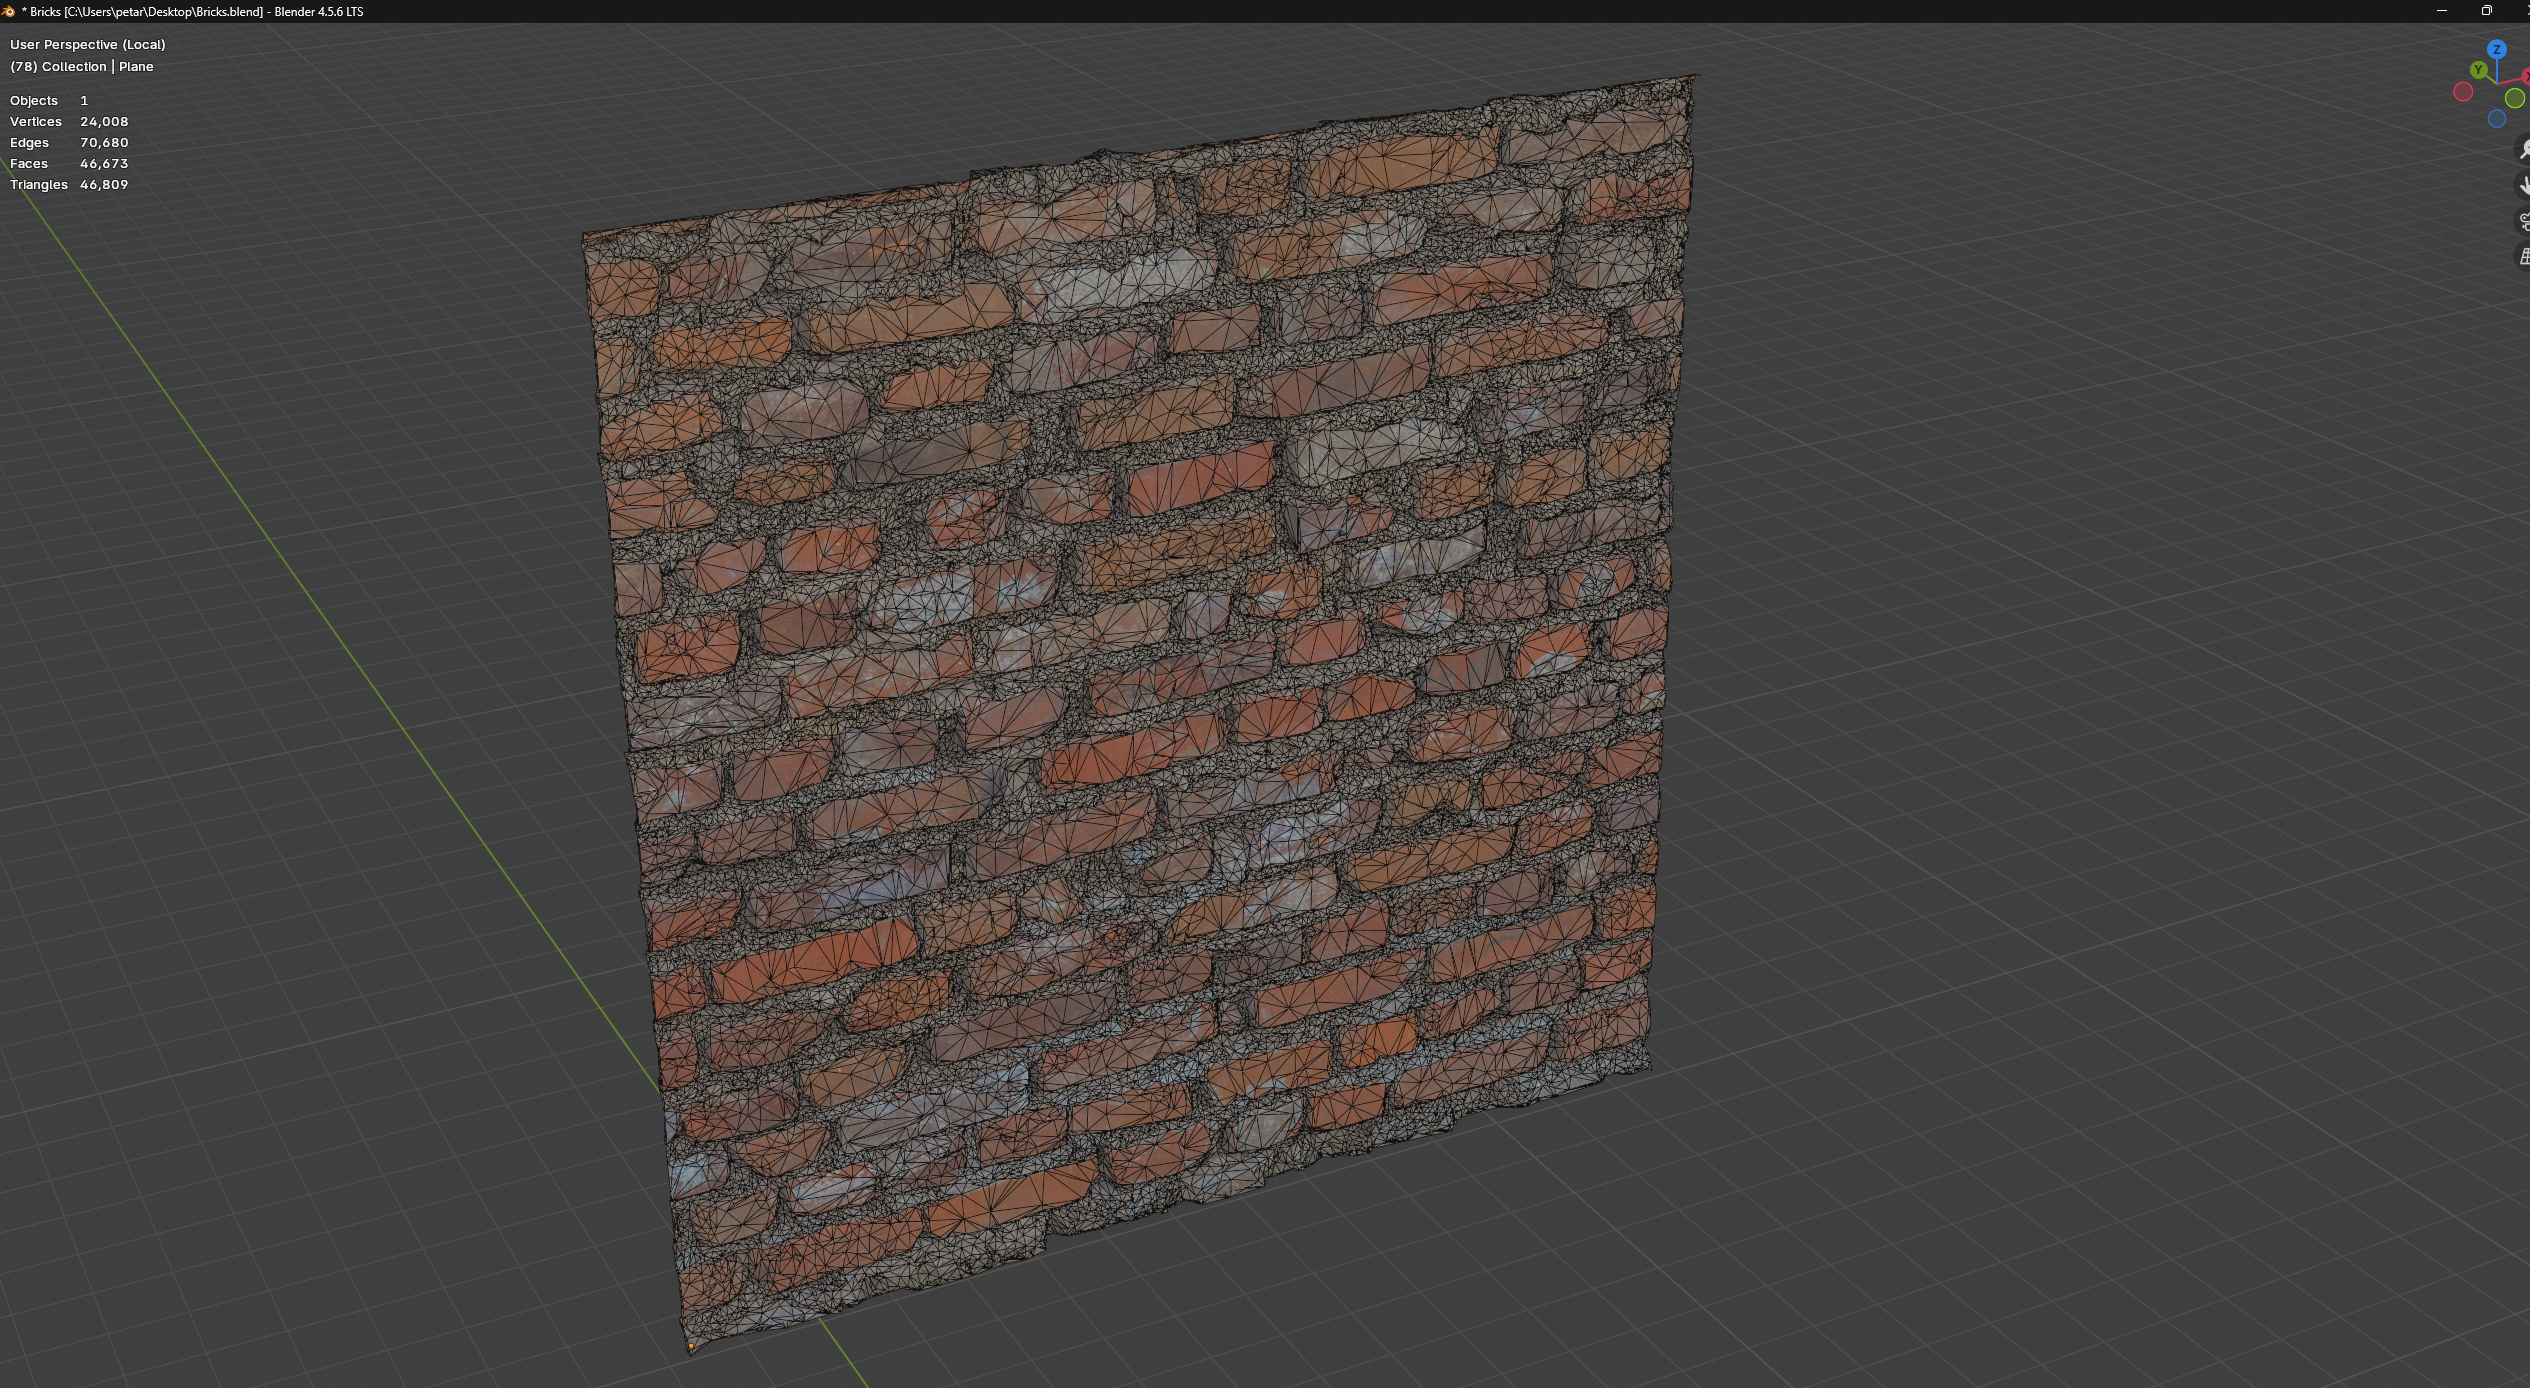The width and height of the screenshot is (2530, 1388).
Task: Click the Blender logo in title bar
Action: [8, 11]
